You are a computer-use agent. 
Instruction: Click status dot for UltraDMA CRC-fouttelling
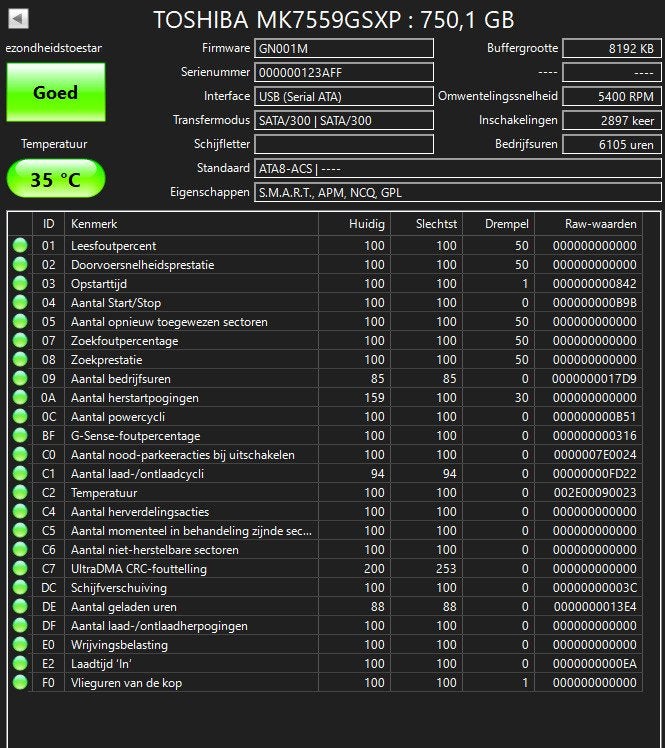click(20, 569)
